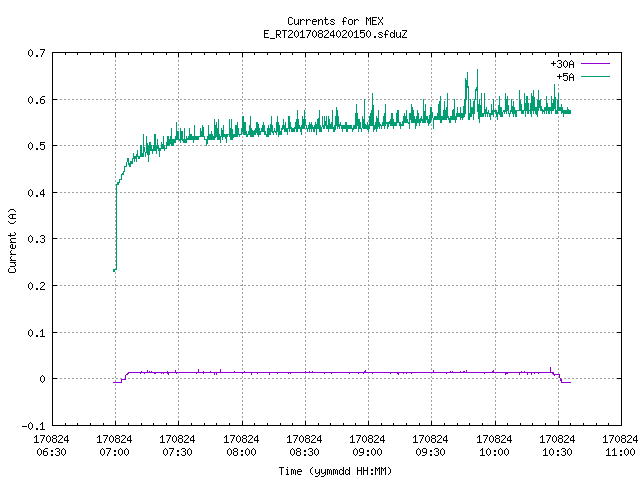Screen dimensions: 640x480
Task: Click the 11:00 x-axis time label
Action: pyautogui.click(x=620, y=452)
